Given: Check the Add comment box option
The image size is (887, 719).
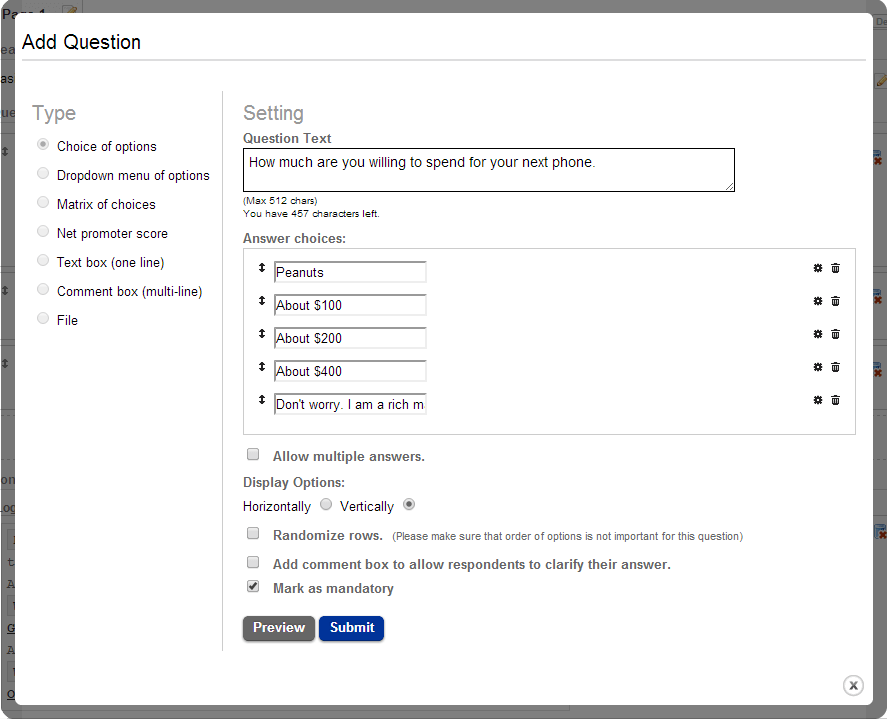Looking at the screenshot, I should click(x=253, y=562).
